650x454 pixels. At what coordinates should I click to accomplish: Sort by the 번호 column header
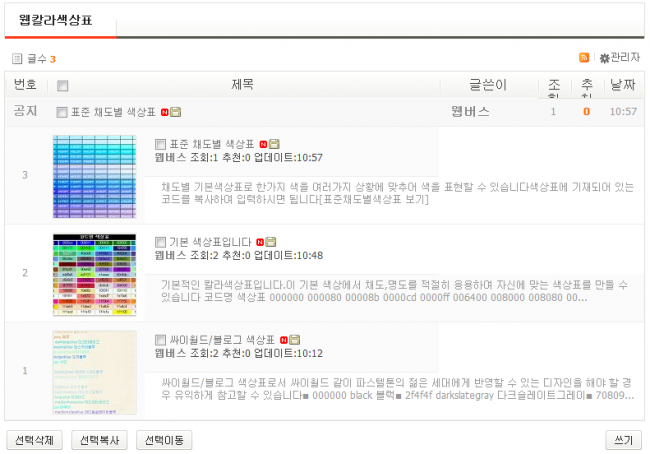click(25, 85)
